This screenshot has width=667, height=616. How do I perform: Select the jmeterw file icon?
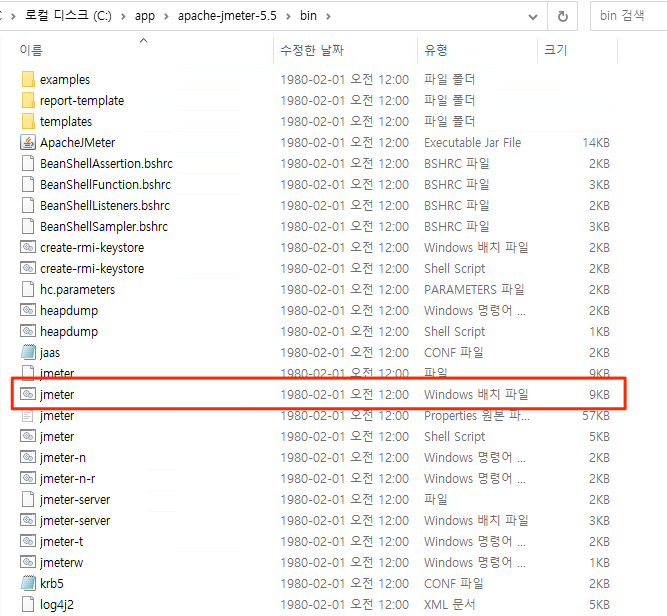click(x=28, y=562)
